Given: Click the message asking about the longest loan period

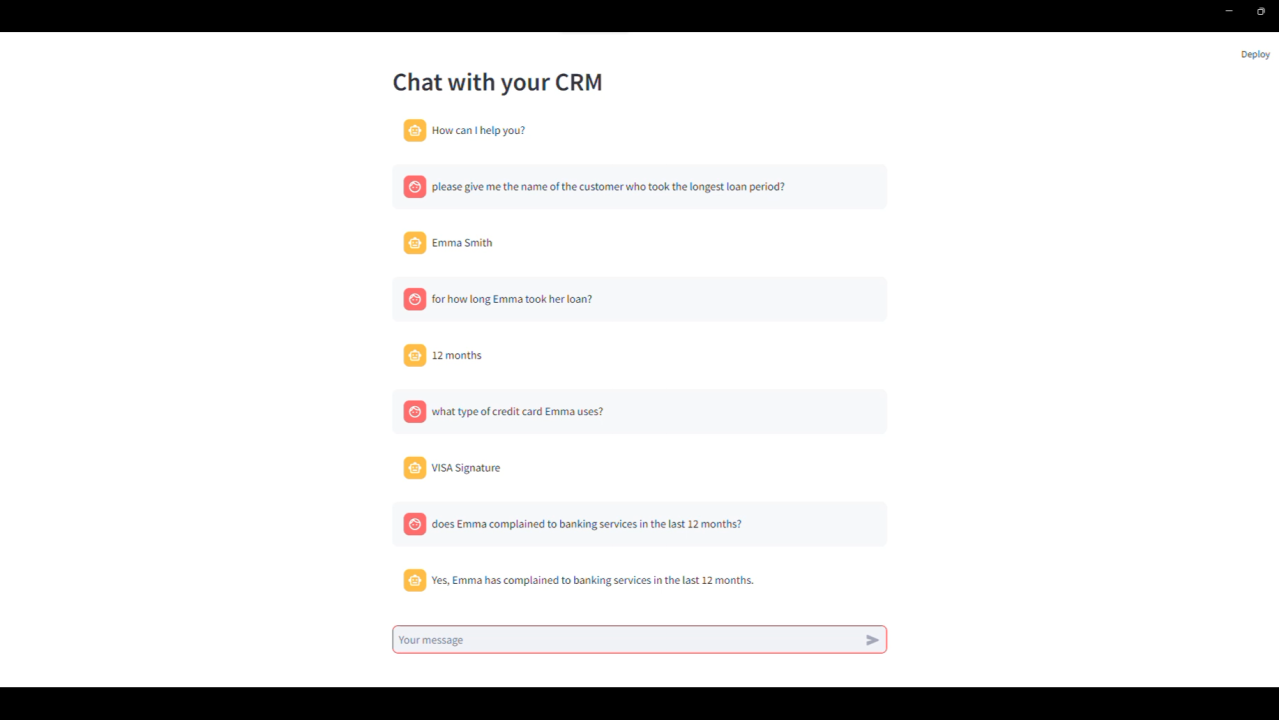Looking at the screenshot, I should point(608,187).
